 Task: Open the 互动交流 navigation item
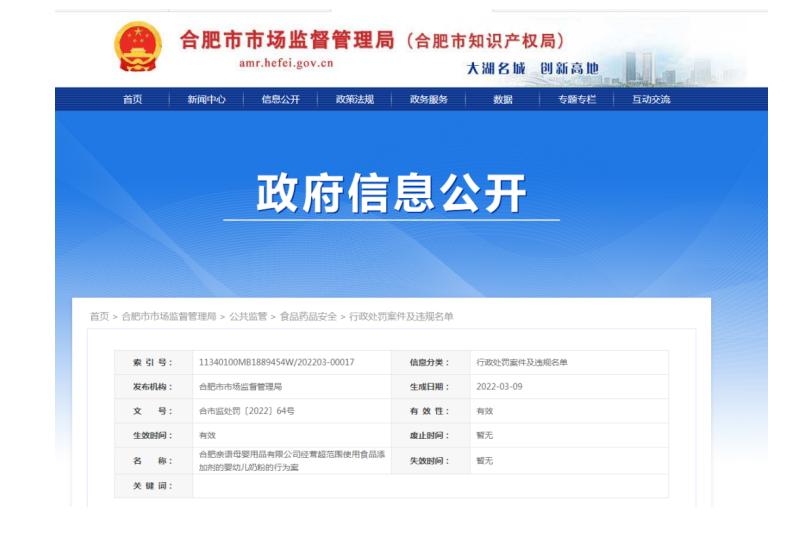coord(651,99)
